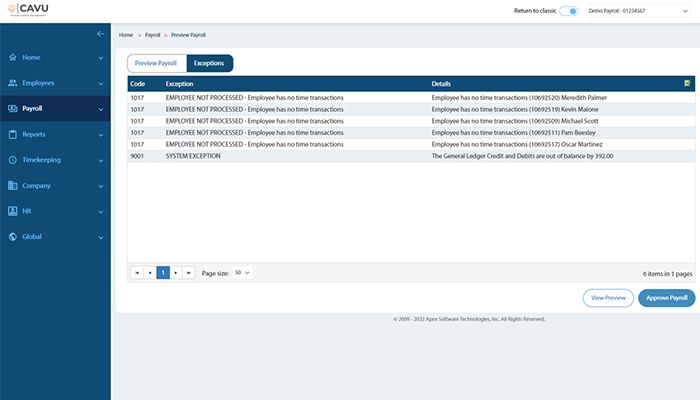The image size is (700, 400).
Task: Go to the last page of results
Action: [189, 272]
